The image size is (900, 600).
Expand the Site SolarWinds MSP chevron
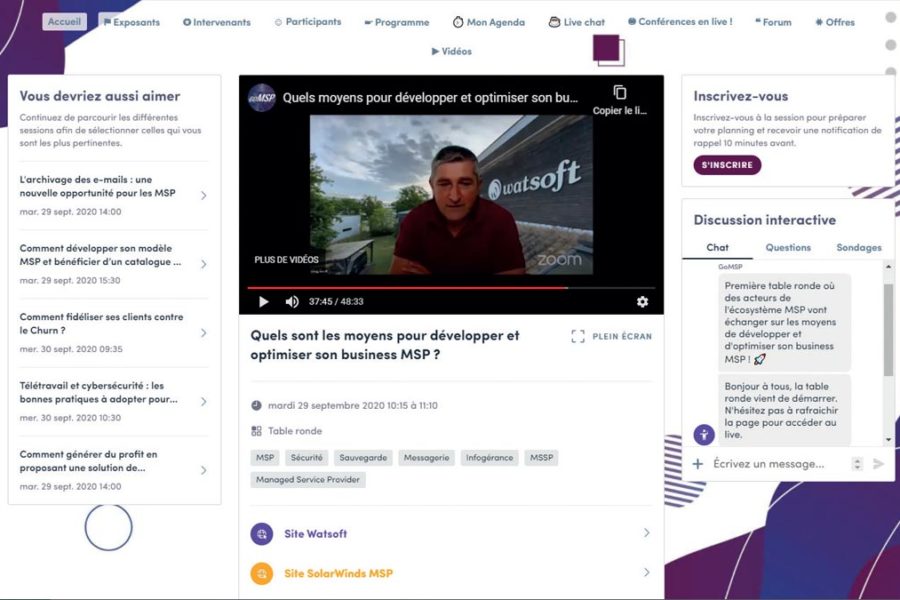coord(646,572)
